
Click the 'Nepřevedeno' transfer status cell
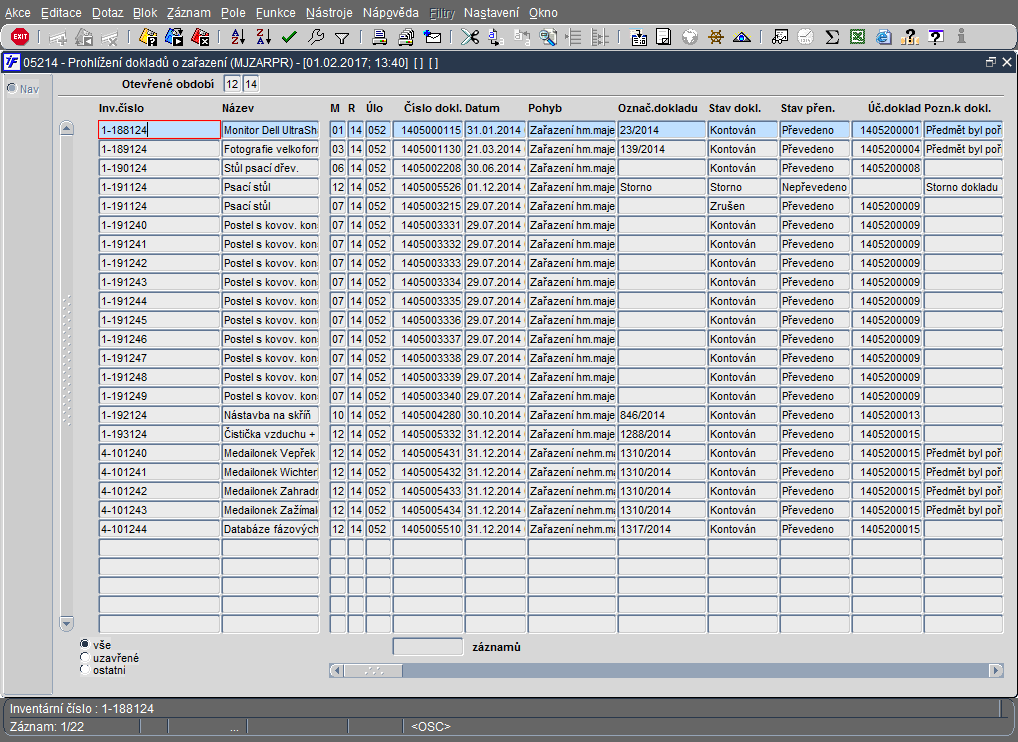coord(815,187)
